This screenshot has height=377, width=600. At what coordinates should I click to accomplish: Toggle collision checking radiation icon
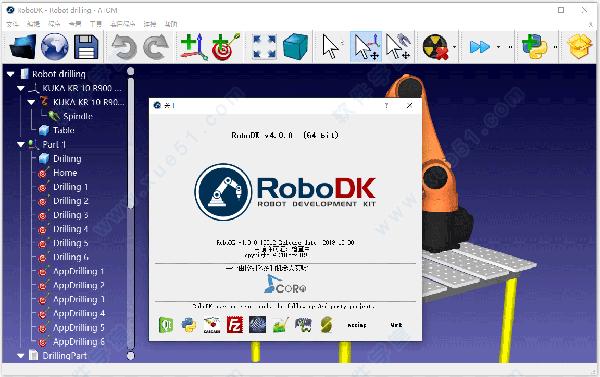point(435,47)
